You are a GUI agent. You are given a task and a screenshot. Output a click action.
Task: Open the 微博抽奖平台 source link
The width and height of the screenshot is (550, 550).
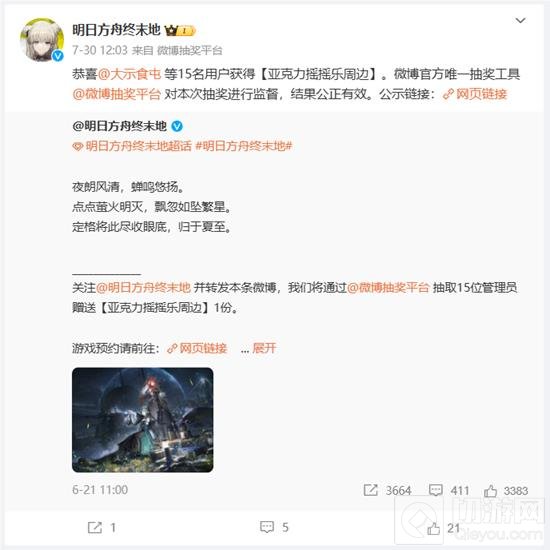click(189, 51)
